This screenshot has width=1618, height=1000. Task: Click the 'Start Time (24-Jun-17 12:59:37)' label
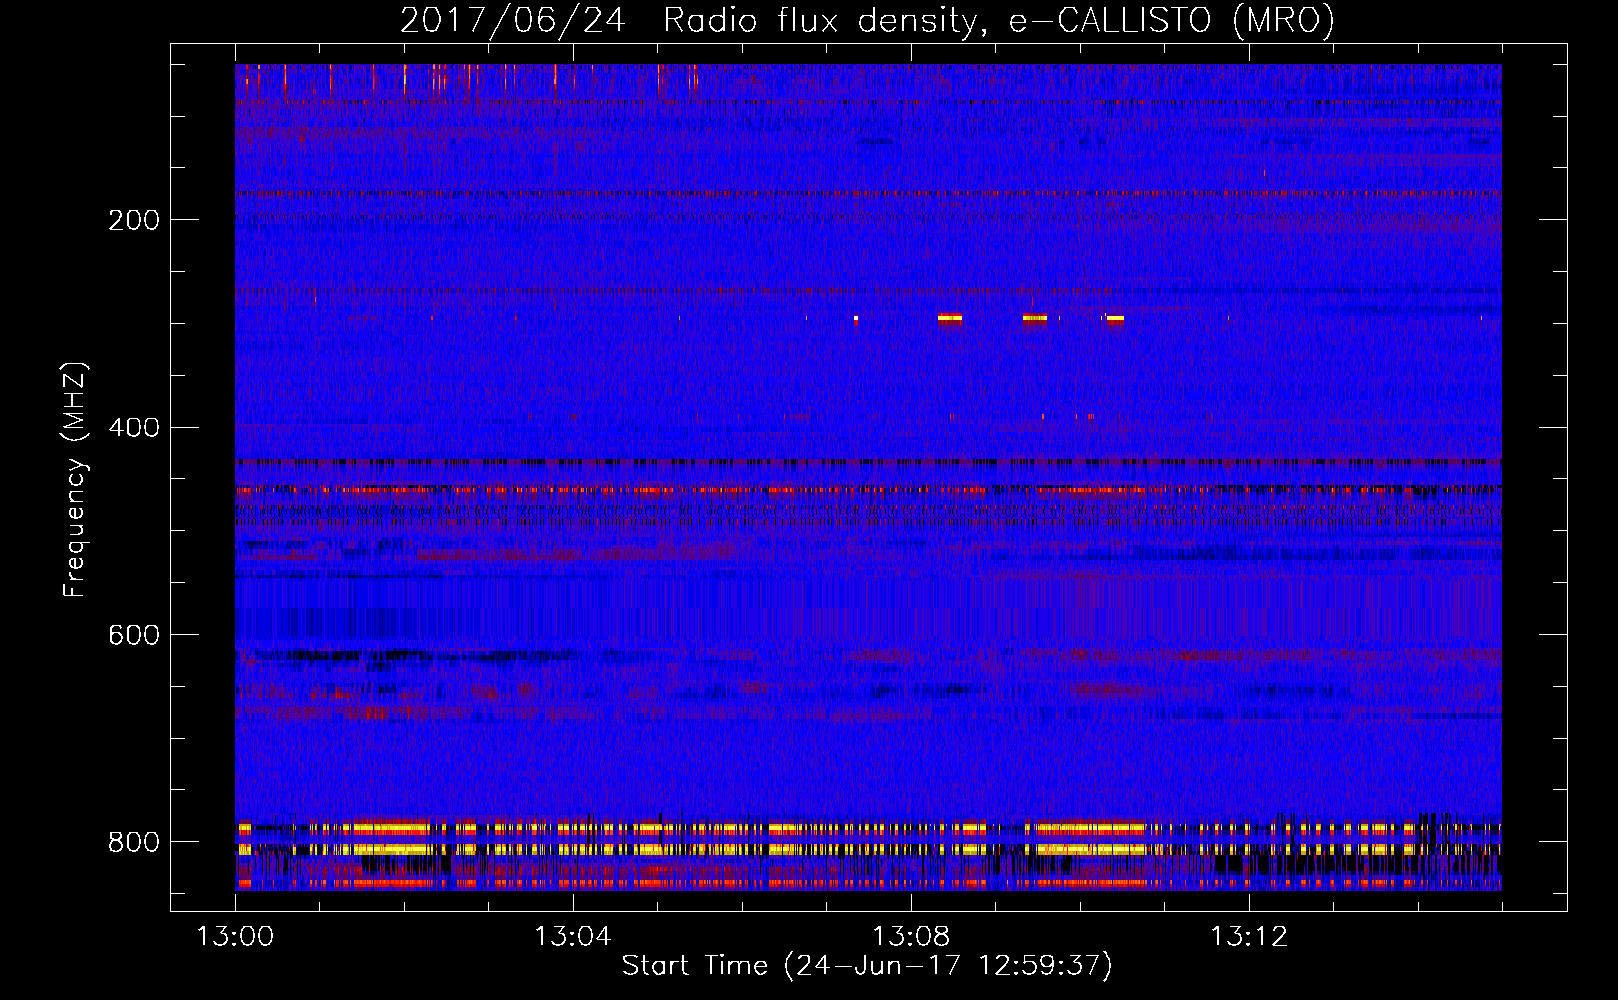[867, 966]
